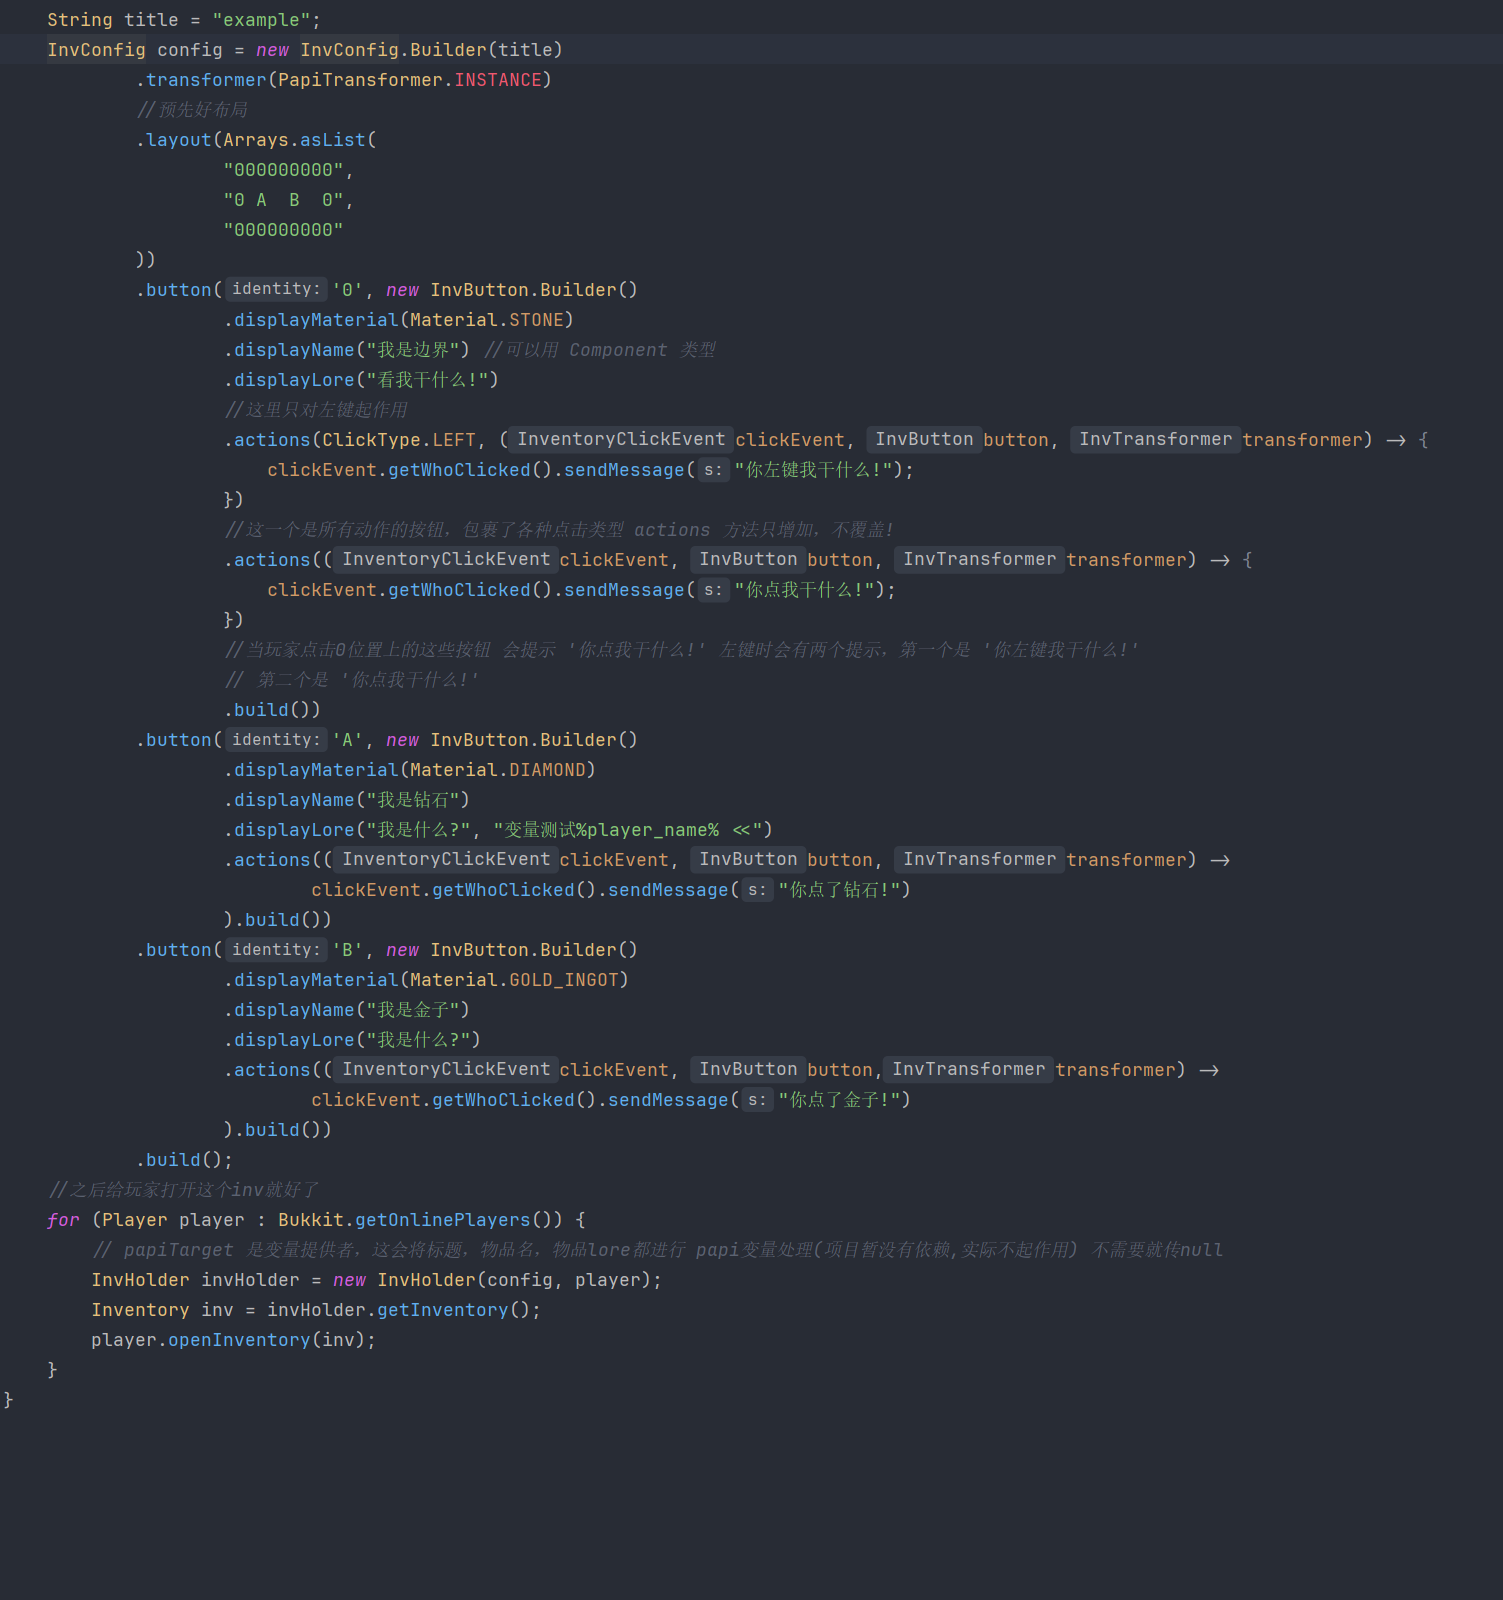Click the openInventory method call
Image resolution: width=1503 pixels, height=1600 pixels.
coord(238,1340)
